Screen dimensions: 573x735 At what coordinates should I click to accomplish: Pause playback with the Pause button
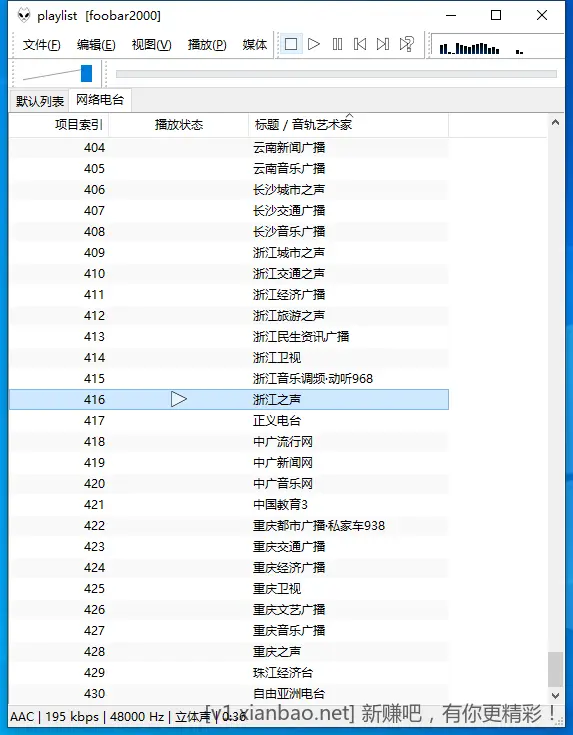click(337, 45)
